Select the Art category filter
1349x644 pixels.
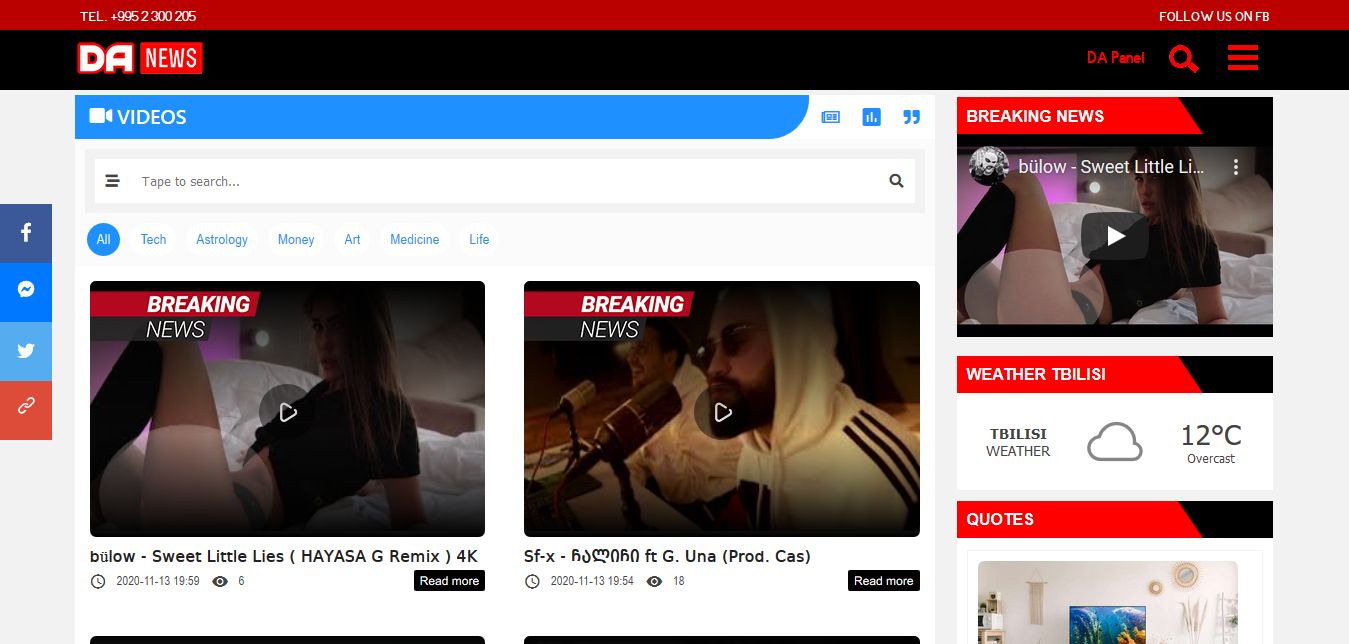pos(352,239)
